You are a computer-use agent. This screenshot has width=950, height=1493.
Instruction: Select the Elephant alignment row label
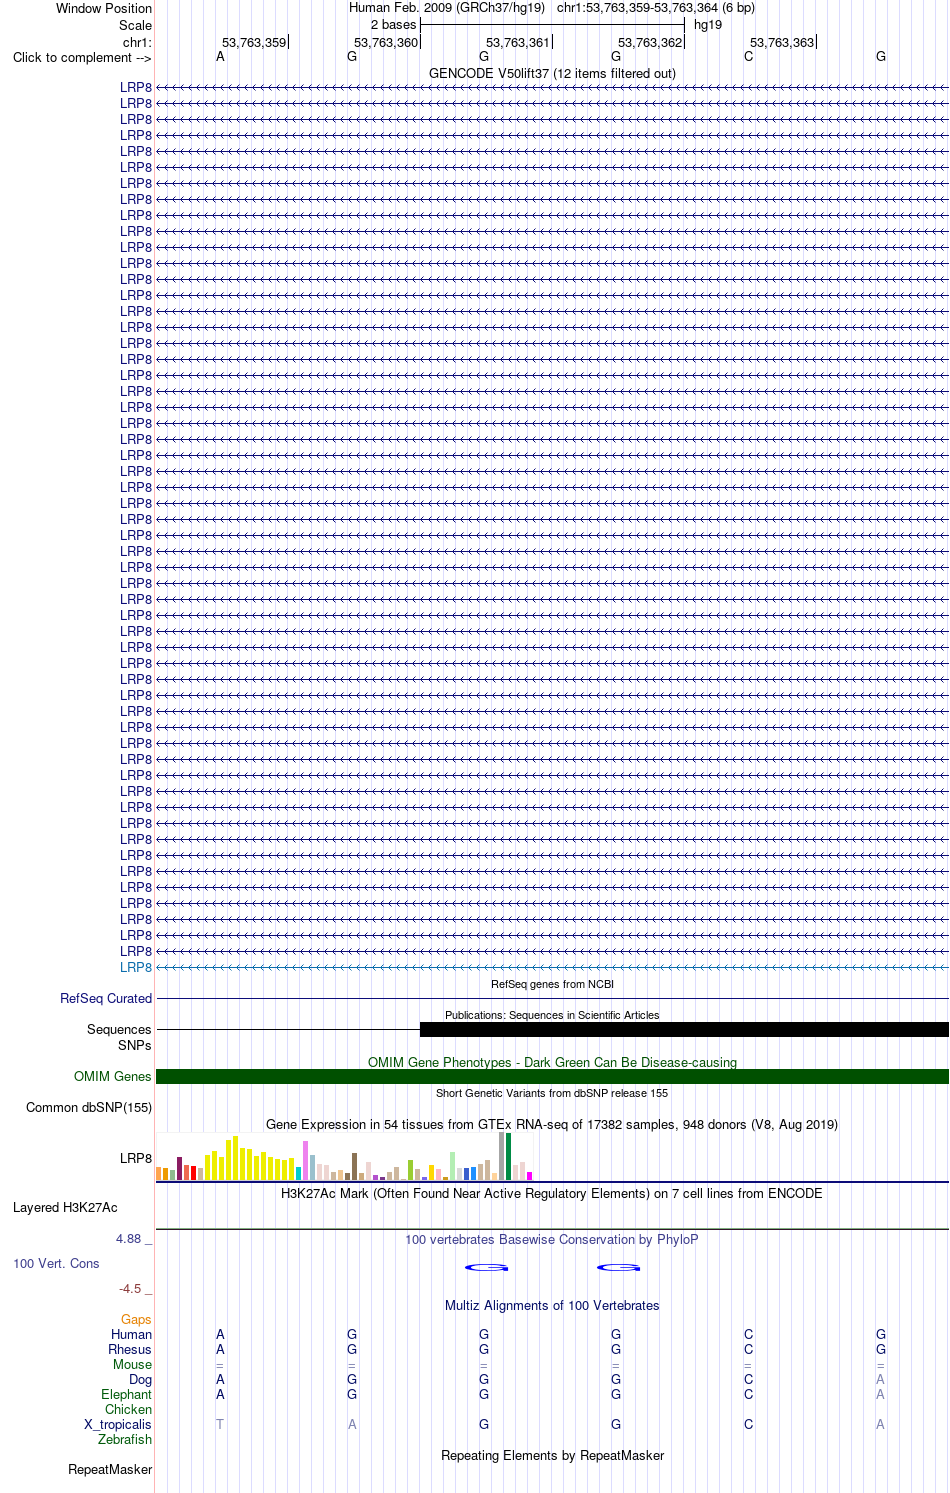(126, 1394)
